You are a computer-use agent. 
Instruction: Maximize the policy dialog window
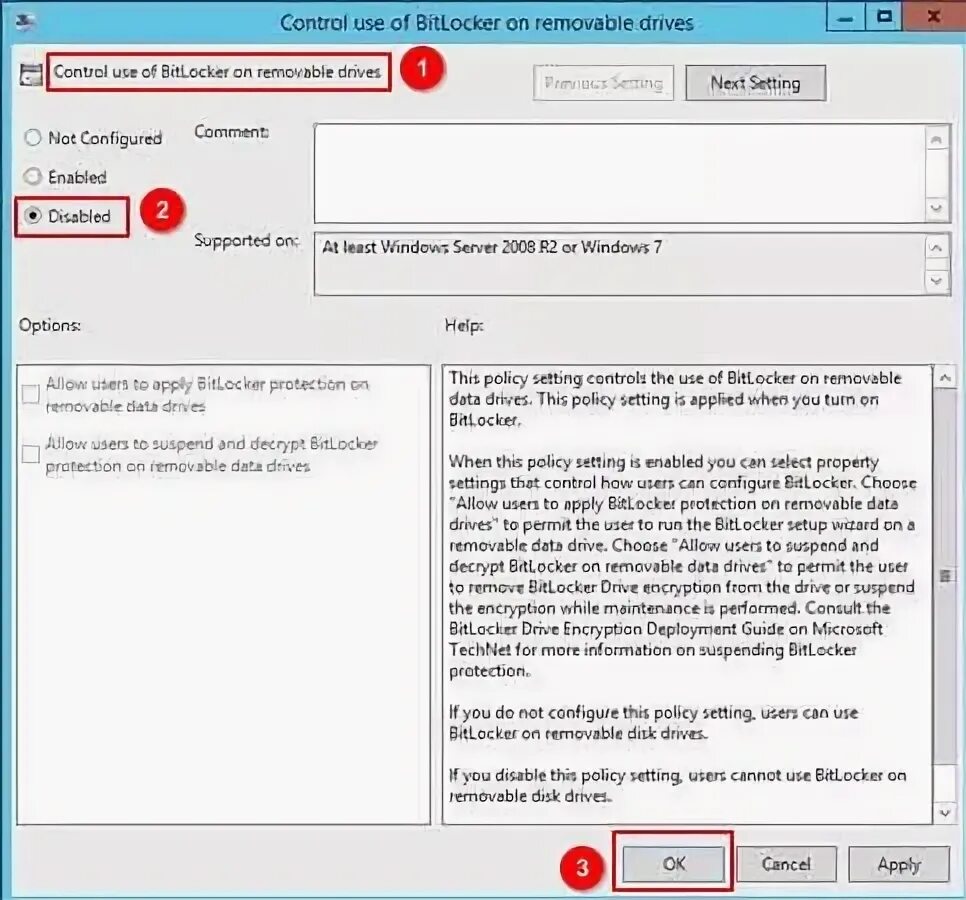click(884, 17)
